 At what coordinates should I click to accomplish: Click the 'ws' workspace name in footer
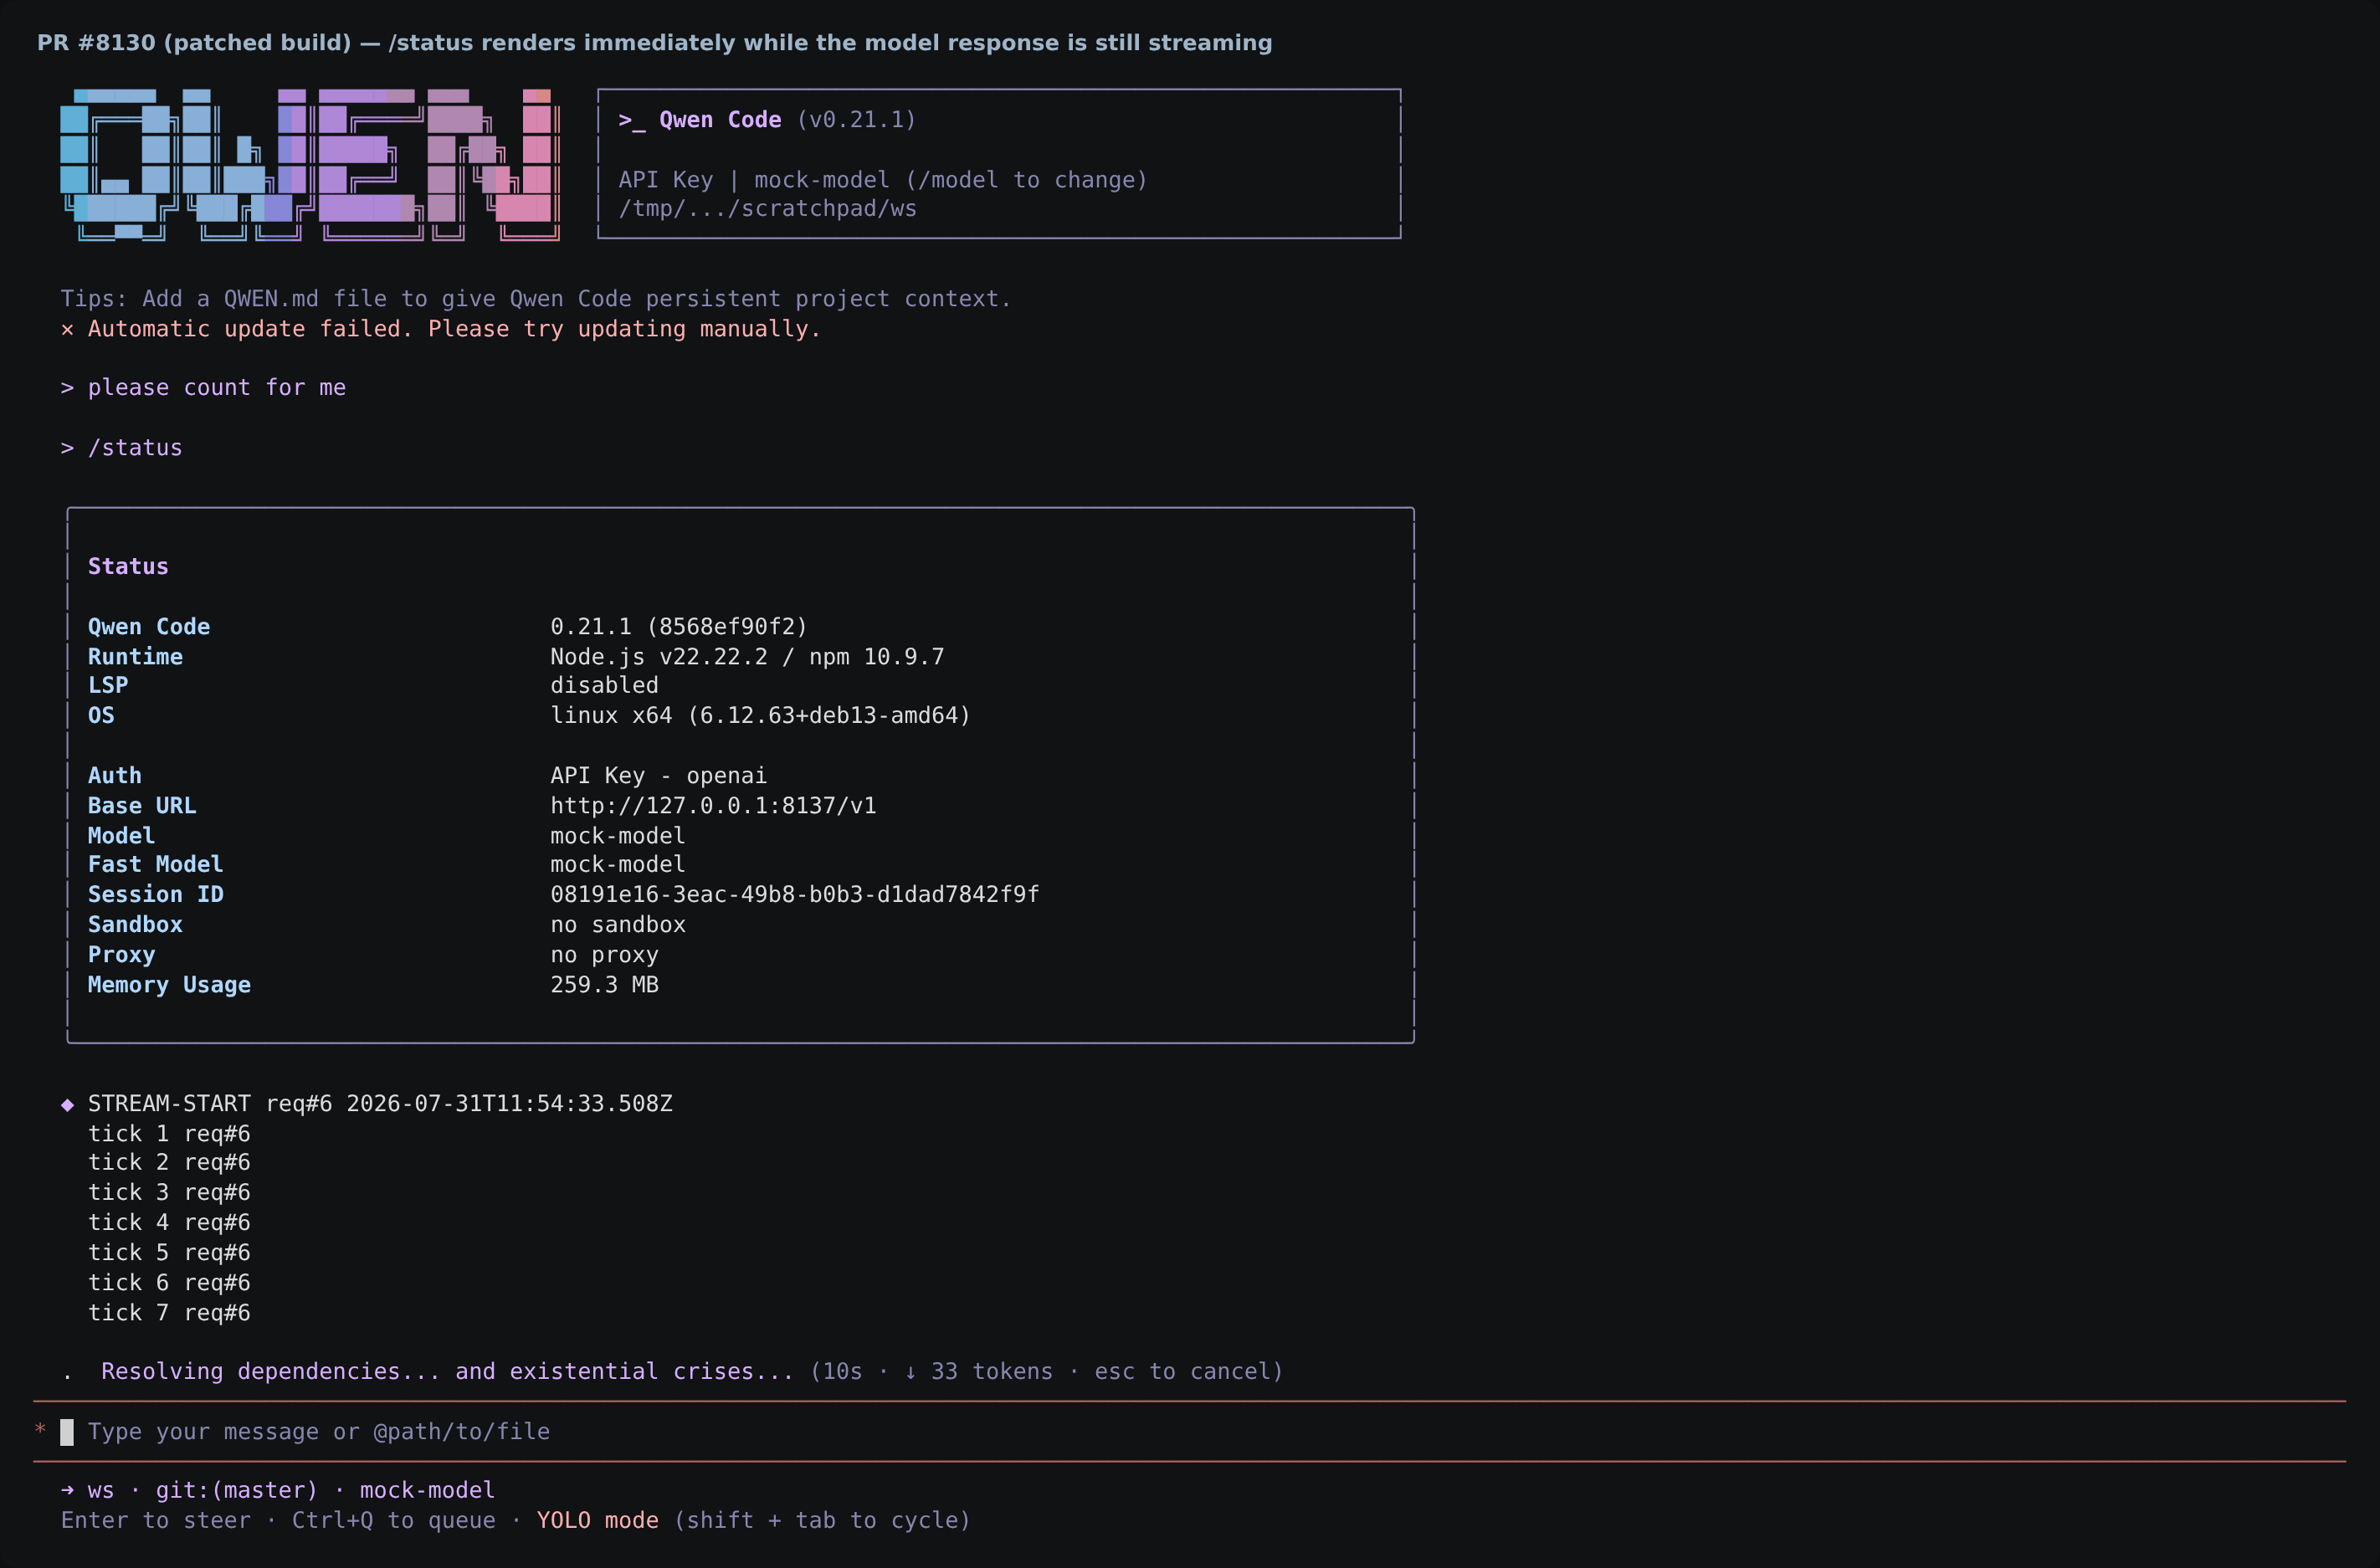pos(101,1491)
